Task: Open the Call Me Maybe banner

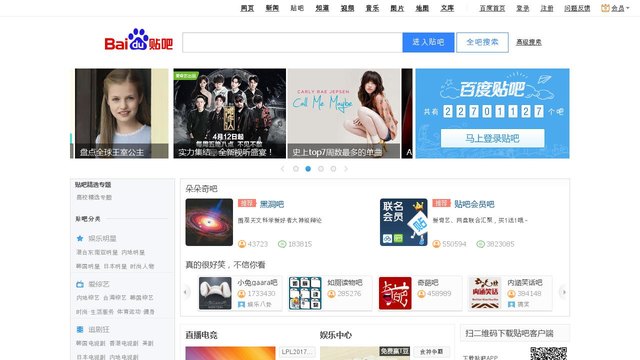Action: (x=344, y=113)
